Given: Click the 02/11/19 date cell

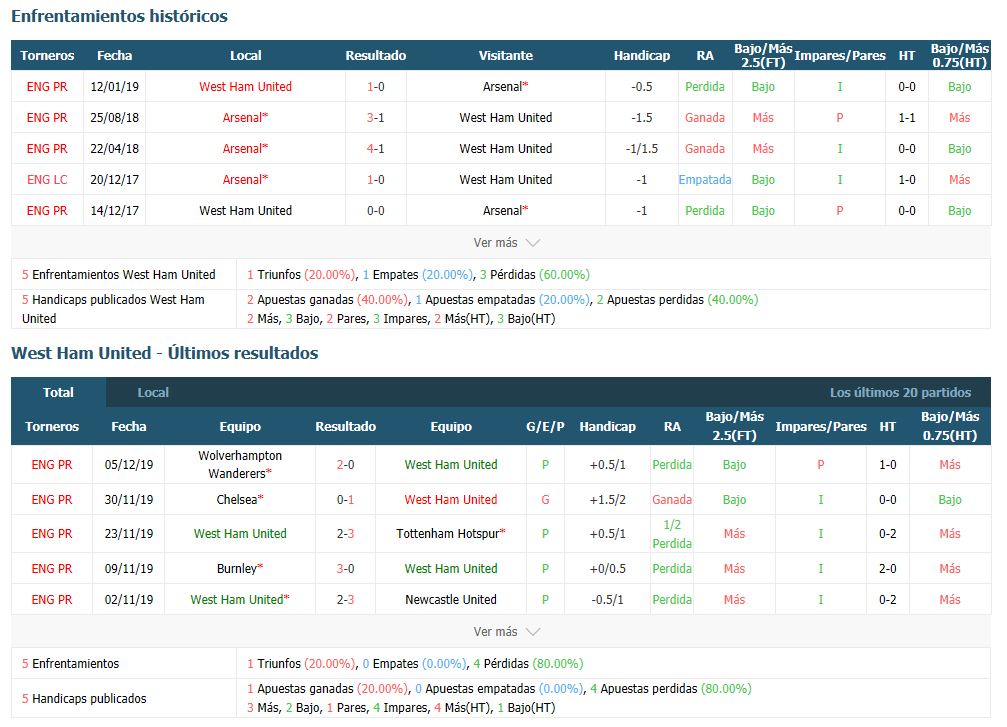Looking at the screenshot, I should pyautogui.click(x=129, y=600).
